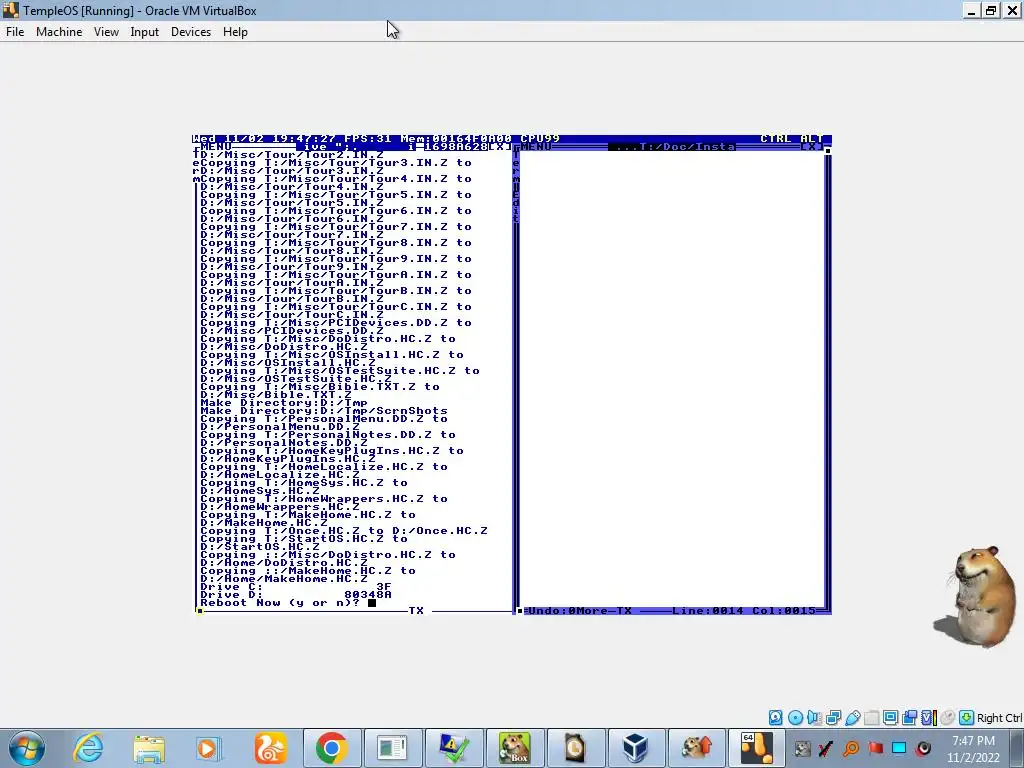Click the red checkmark tray icon

[x=825, y=748]
